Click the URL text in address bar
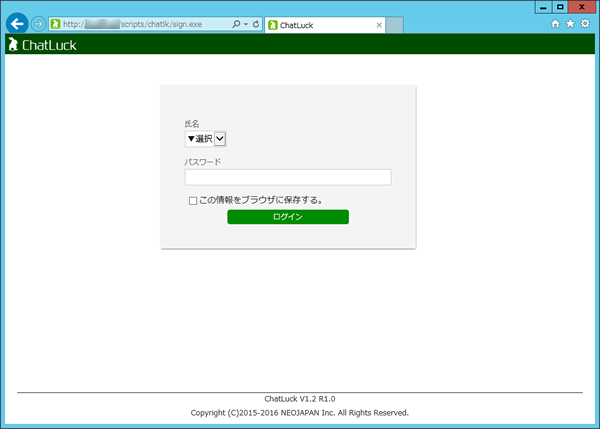The height and width of the screenshot is (429, 600). 132,24
